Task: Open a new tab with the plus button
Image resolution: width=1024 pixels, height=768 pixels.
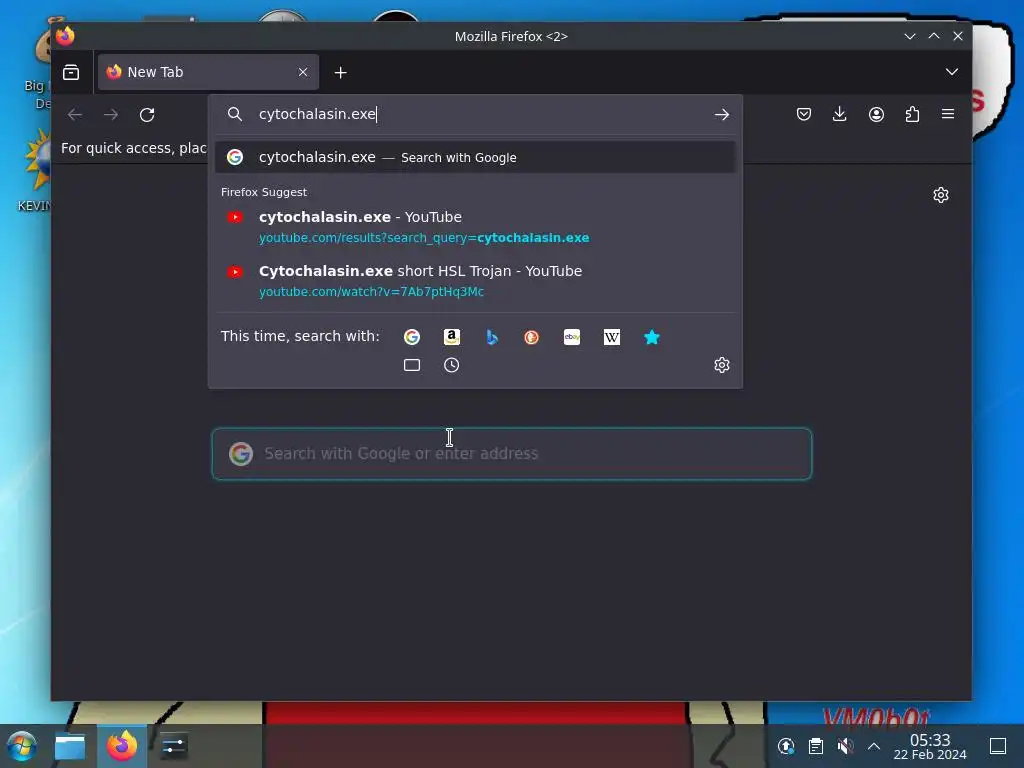Action: pos(340,72)
